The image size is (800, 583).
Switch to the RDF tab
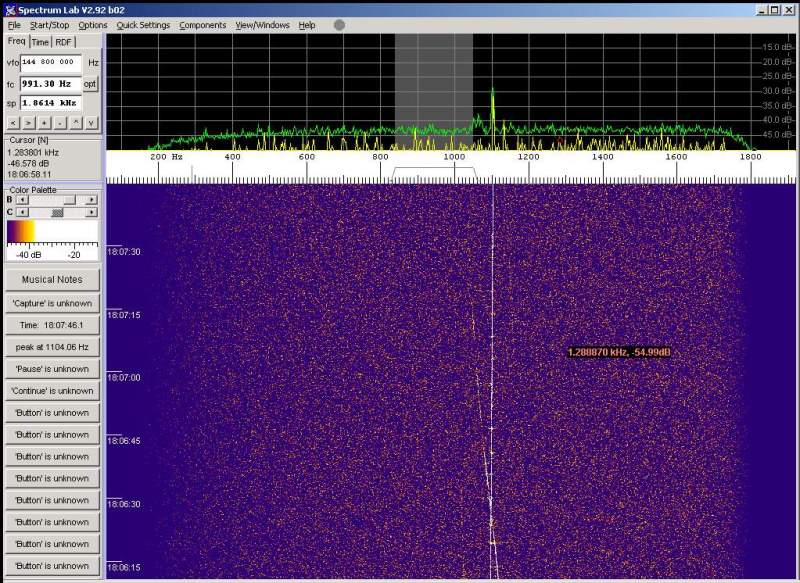click(63, 42)
